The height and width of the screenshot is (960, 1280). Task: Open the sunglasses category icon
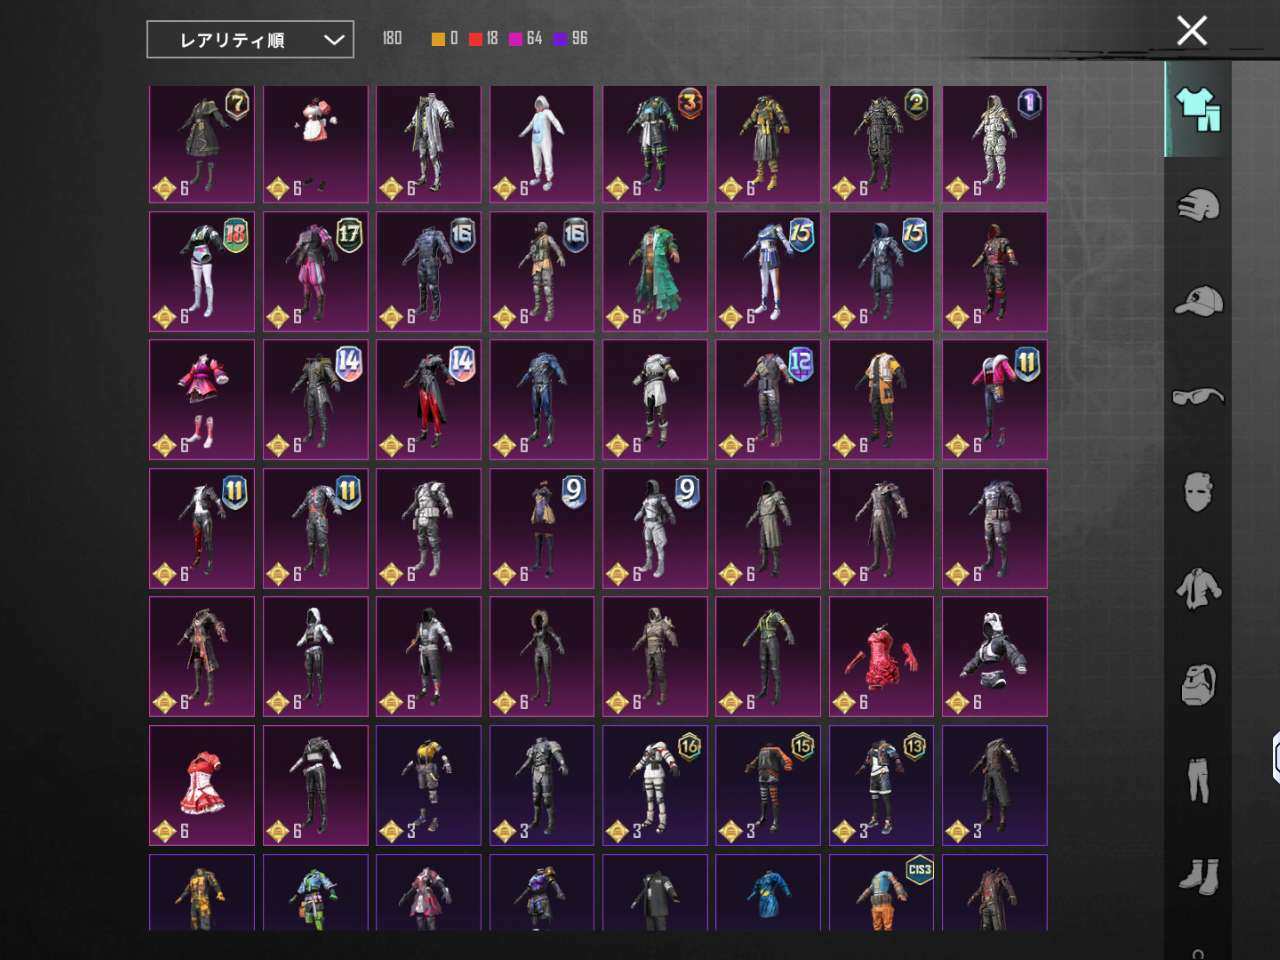tap(1198, 397)
